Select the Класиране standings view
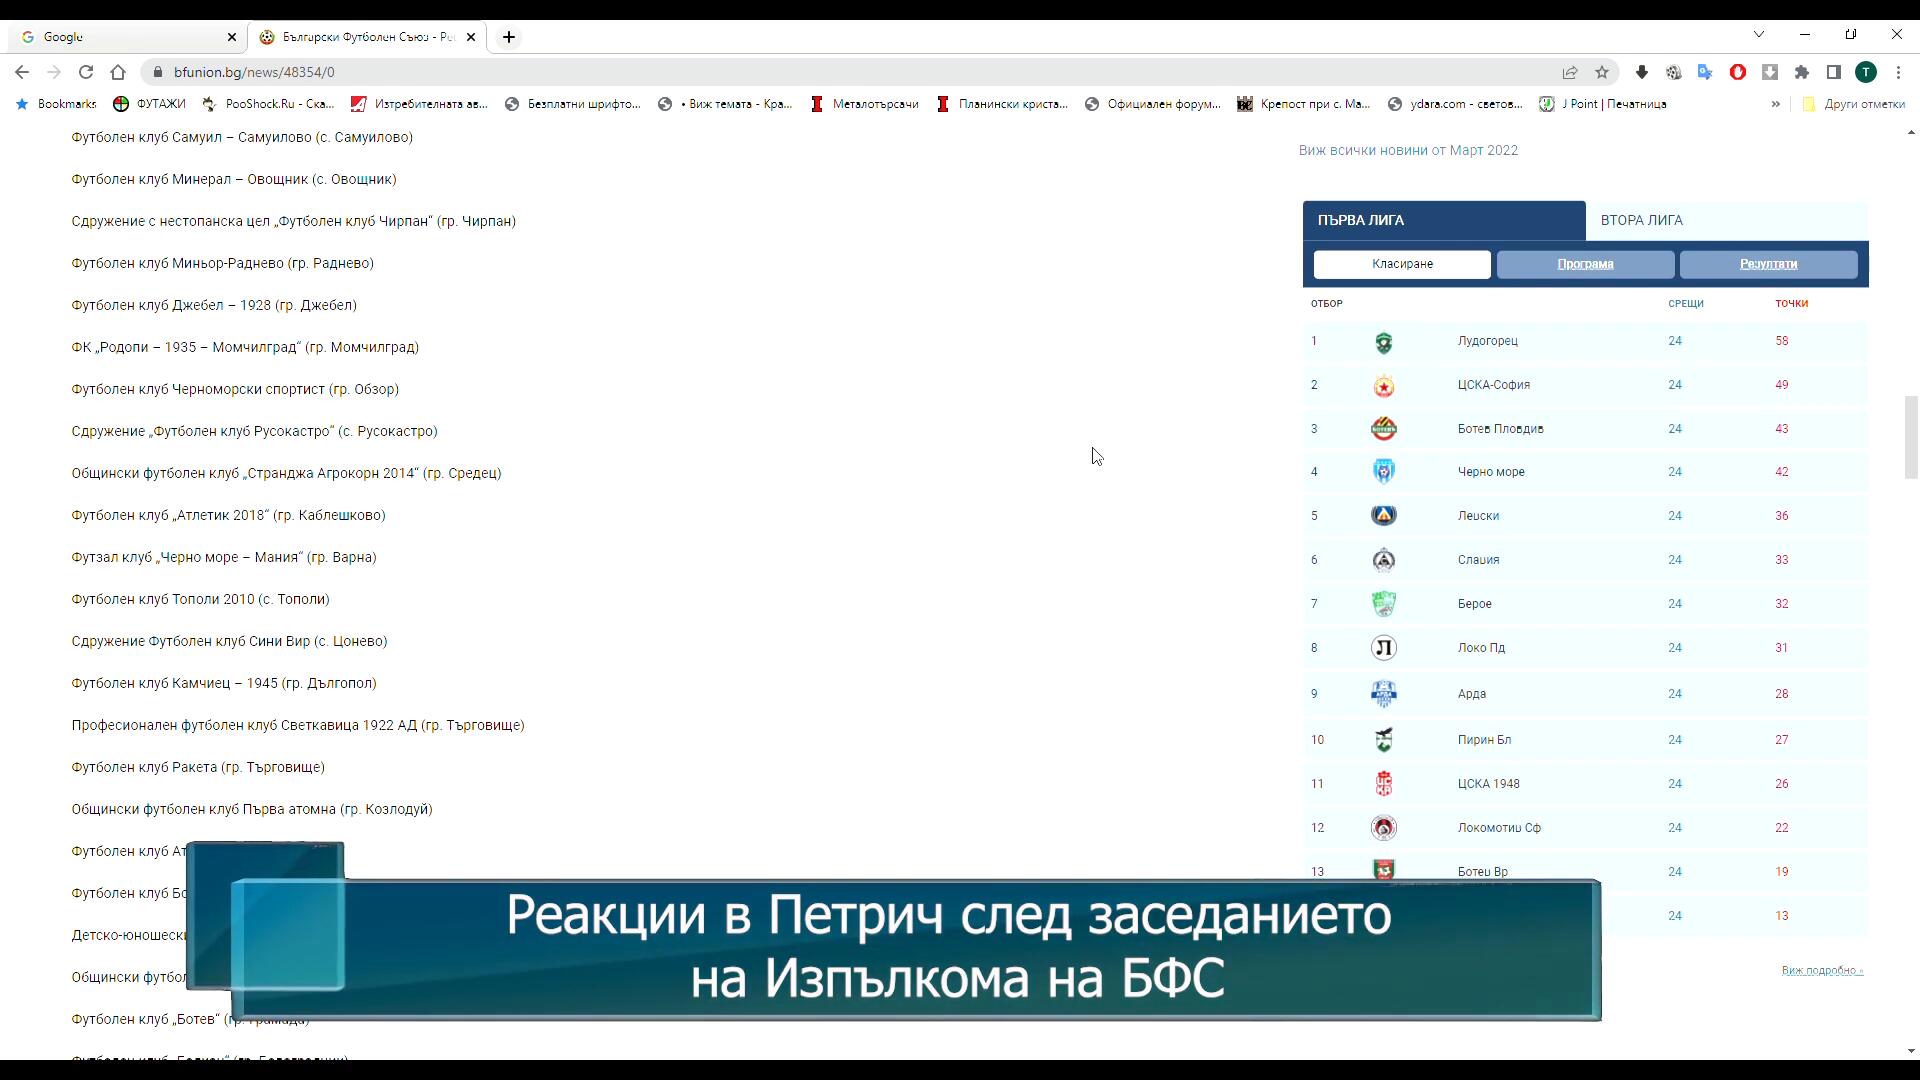Image resolution: width=1920 pixels, height=1080 pixels. click(x=1402, y=264)
